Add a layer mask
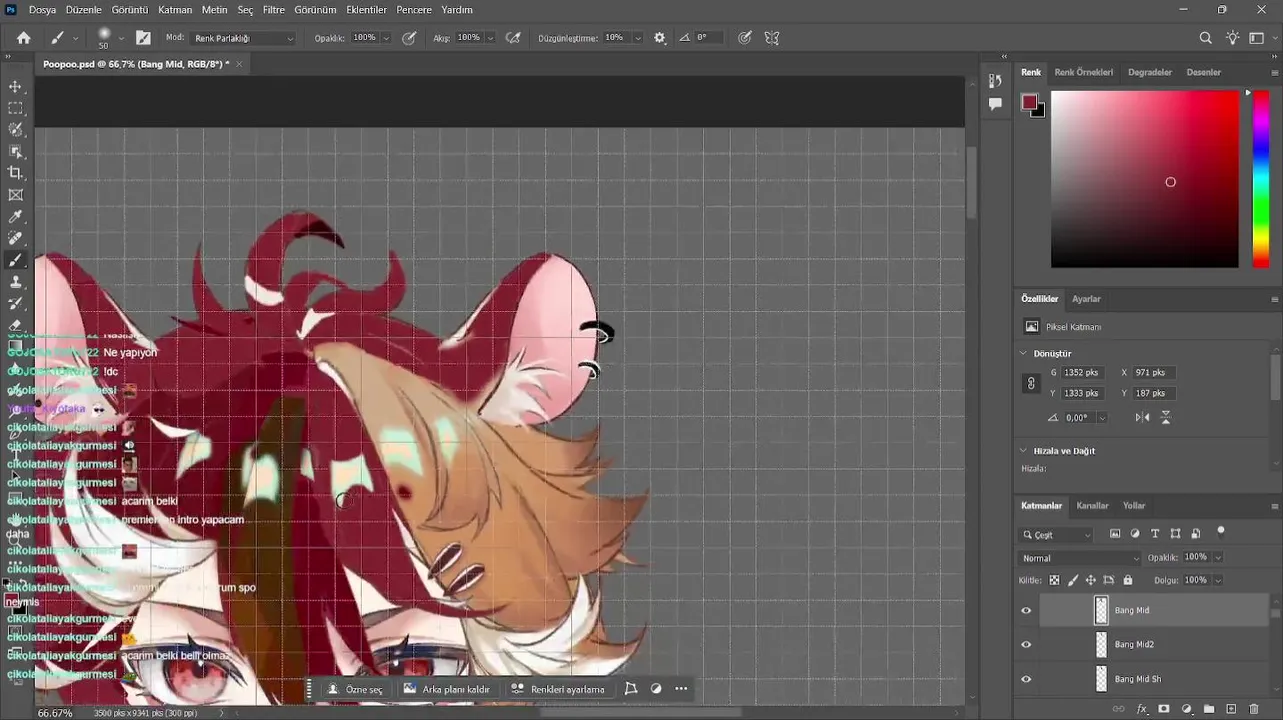 pyautogui.click(x=1164, y=709)
